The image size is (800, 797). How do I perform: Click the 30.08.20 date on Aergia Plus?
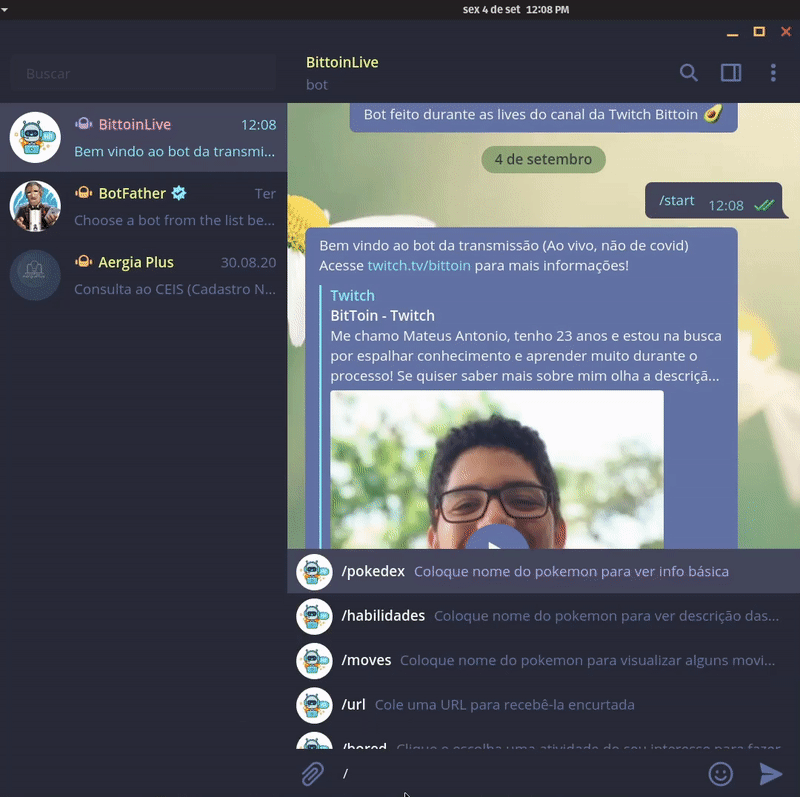pyautogui.click(x=248, y=262)
